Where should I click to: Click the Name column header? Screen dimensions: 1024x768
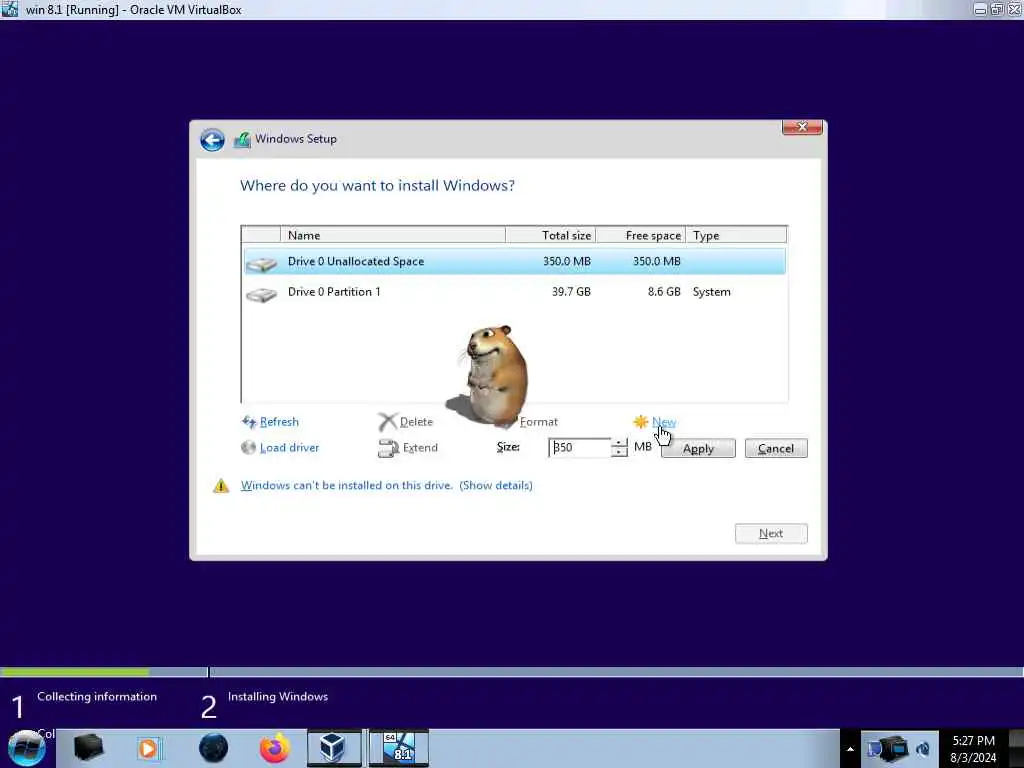392,235
